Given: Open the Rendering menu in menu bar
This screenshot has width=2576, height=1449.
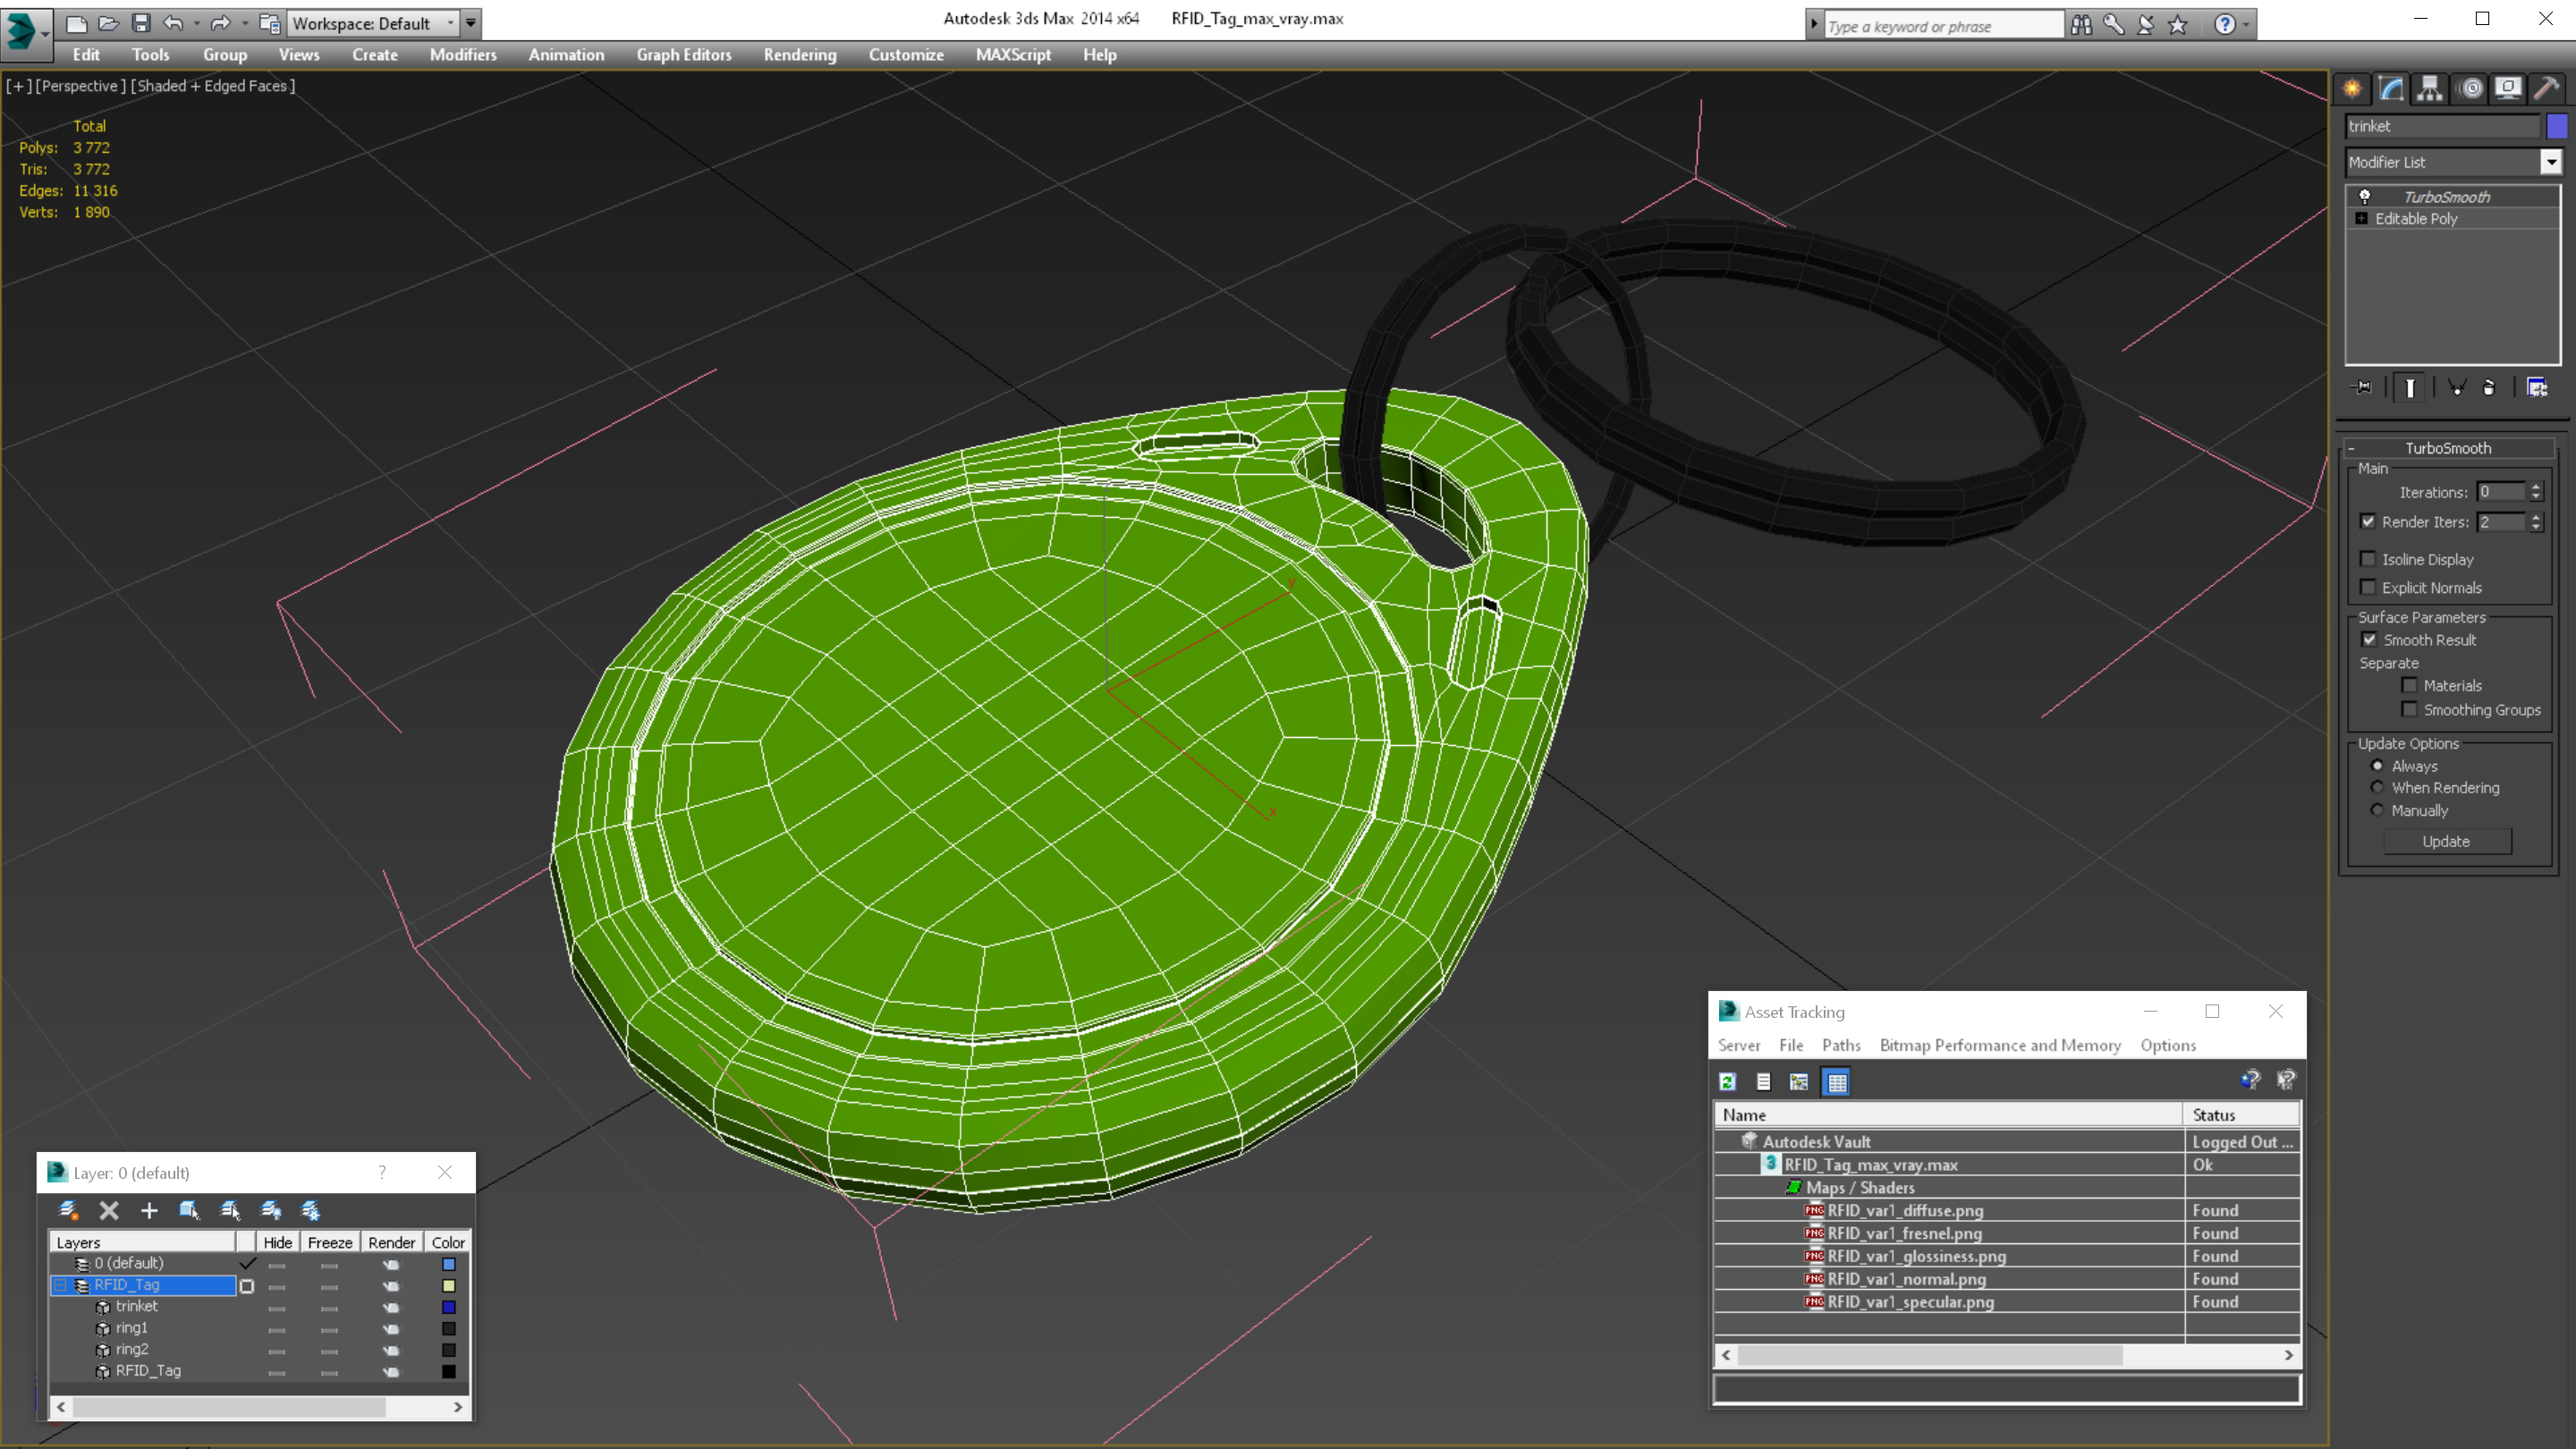Looking at the screenshot, I should click(801, 55).
